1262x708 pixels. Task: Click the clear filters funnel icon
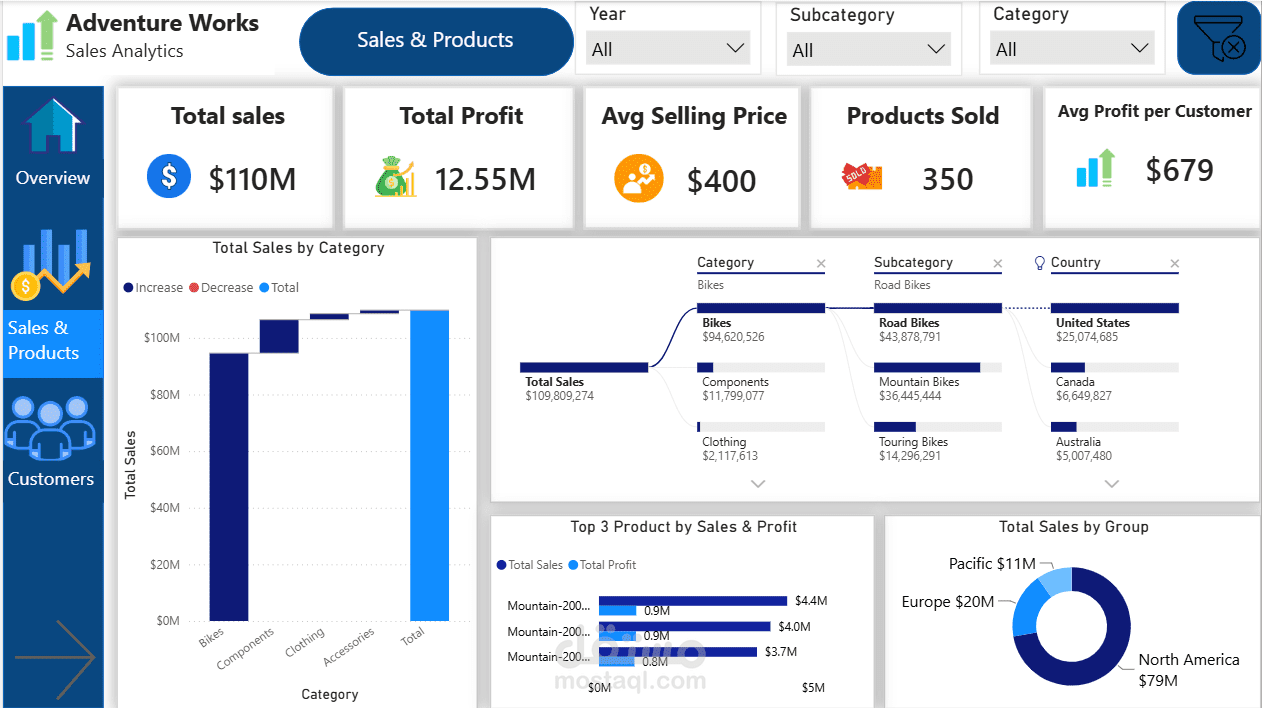(x=1219, y=38)
